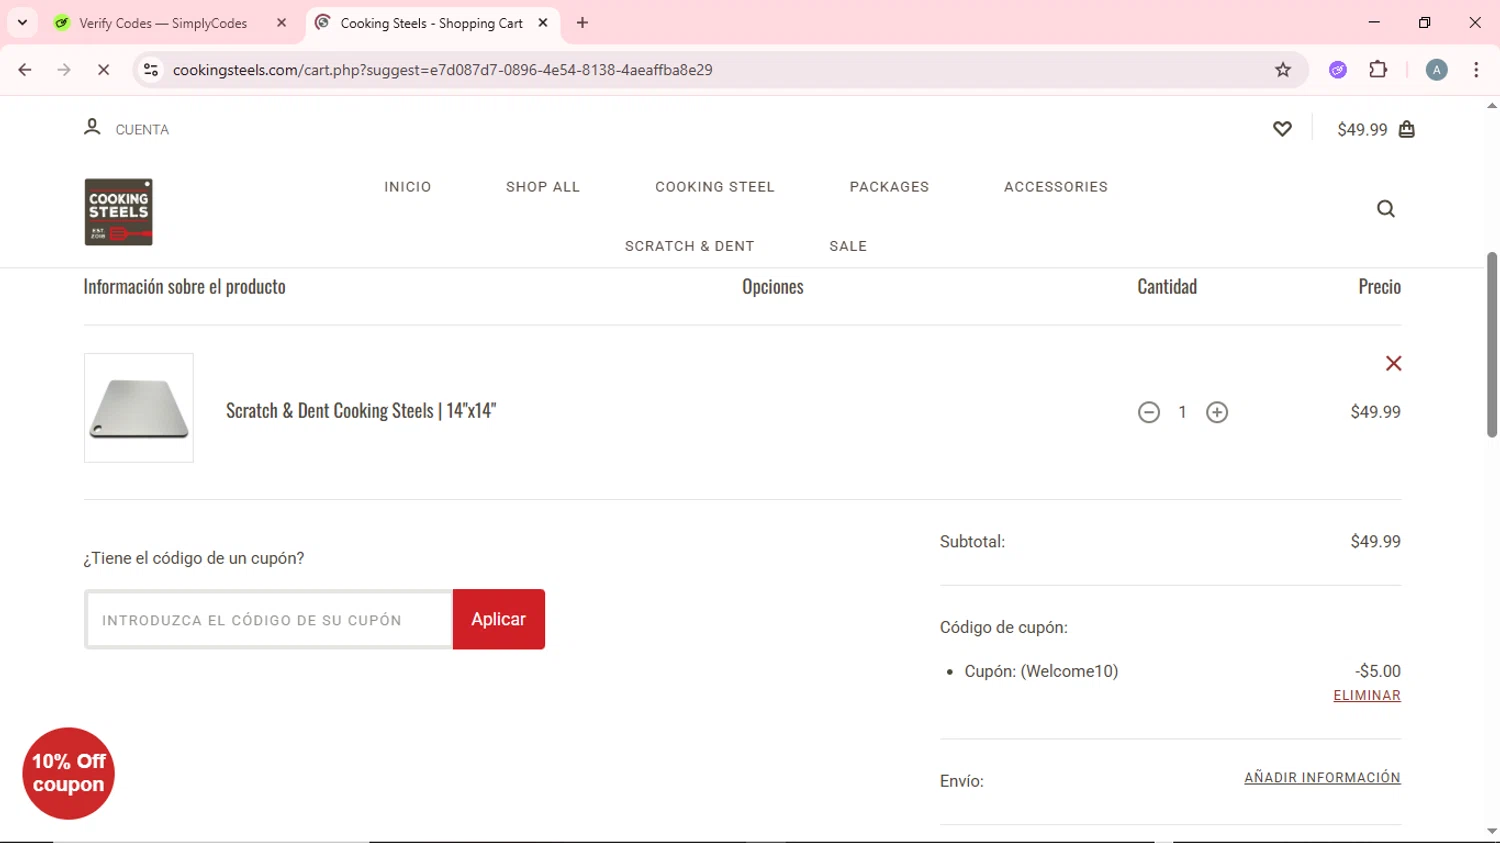Click the Cupón: (Welcome10) text
The width and height of the screenshot is (1500, 843).
(x=1041, y=671)
